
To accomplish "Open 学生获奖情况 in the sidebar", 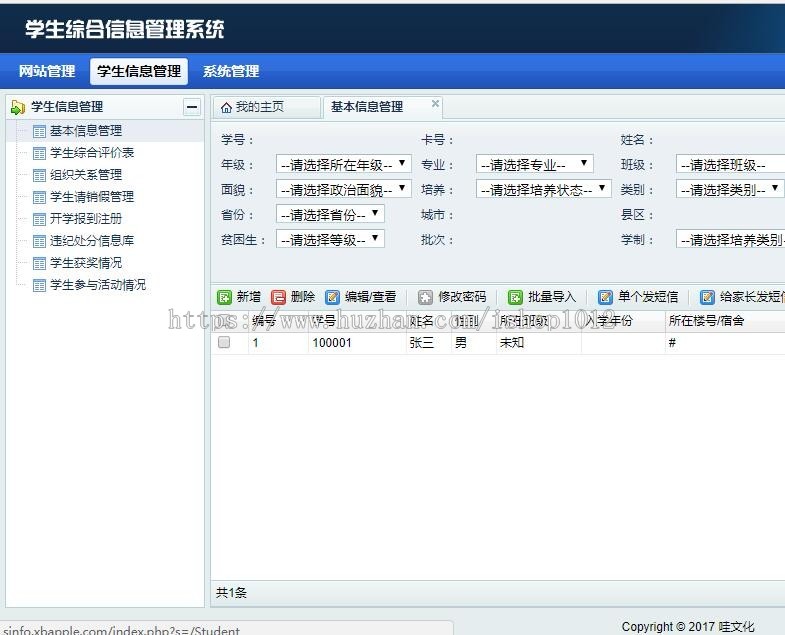I will tap(86, 263).
